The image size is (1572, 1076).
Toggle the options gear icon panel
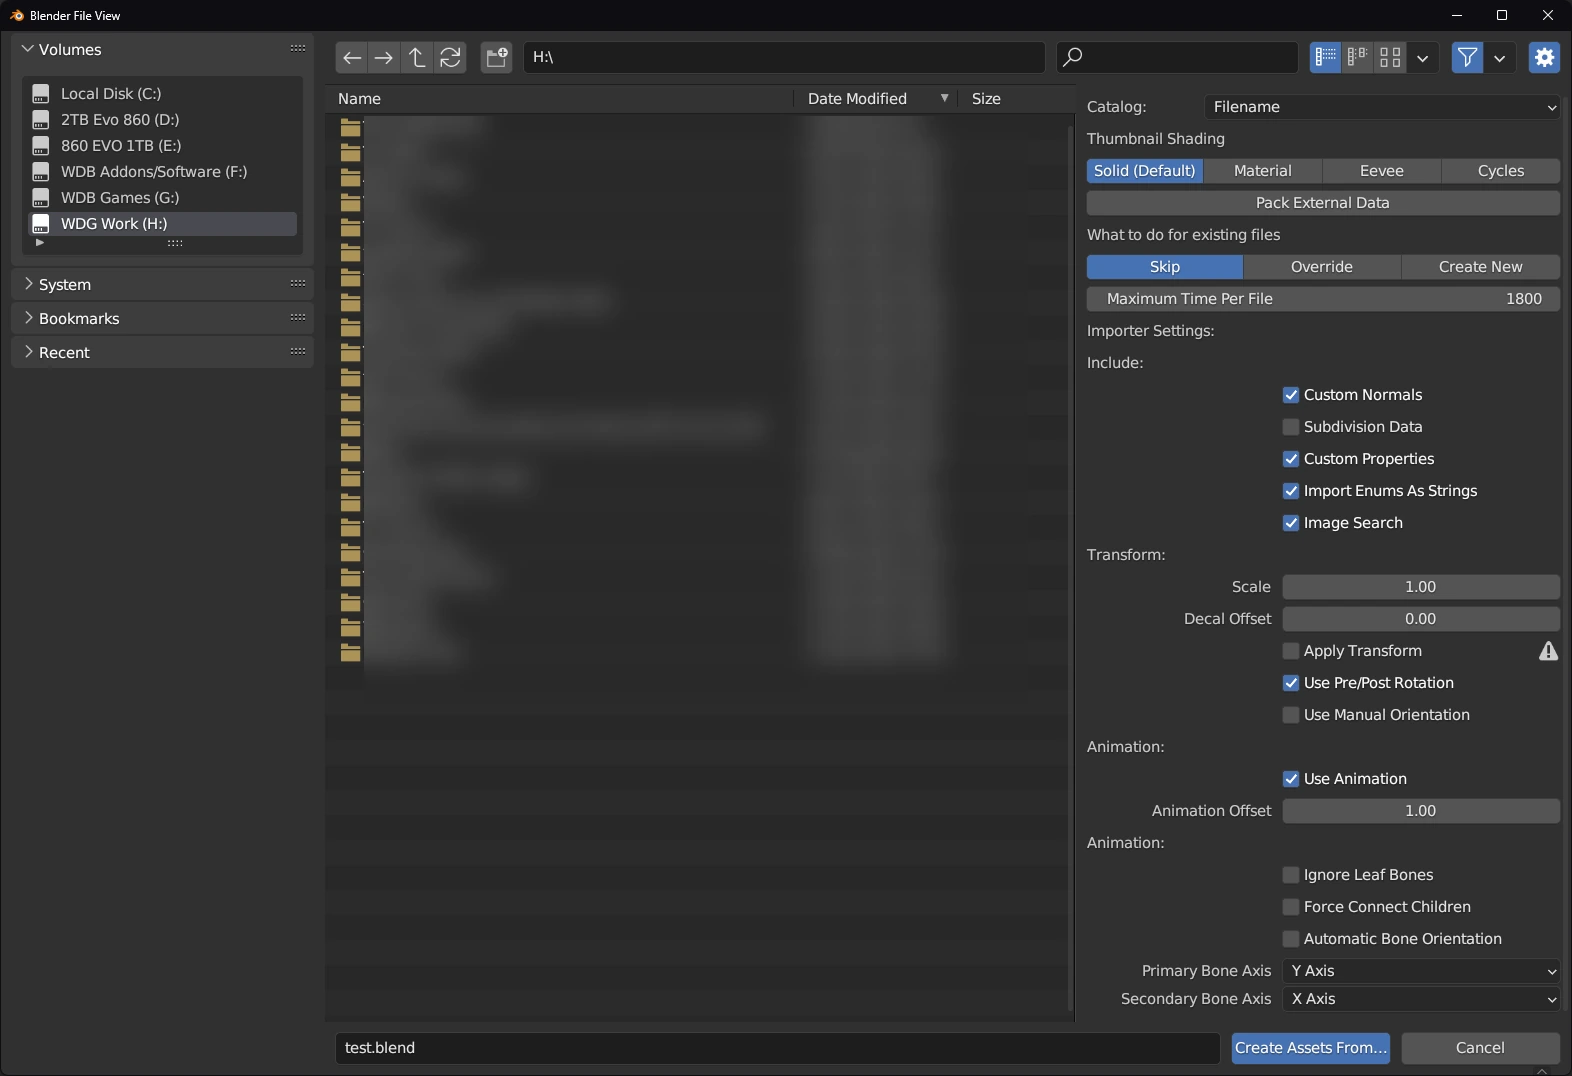(1544, 58)
